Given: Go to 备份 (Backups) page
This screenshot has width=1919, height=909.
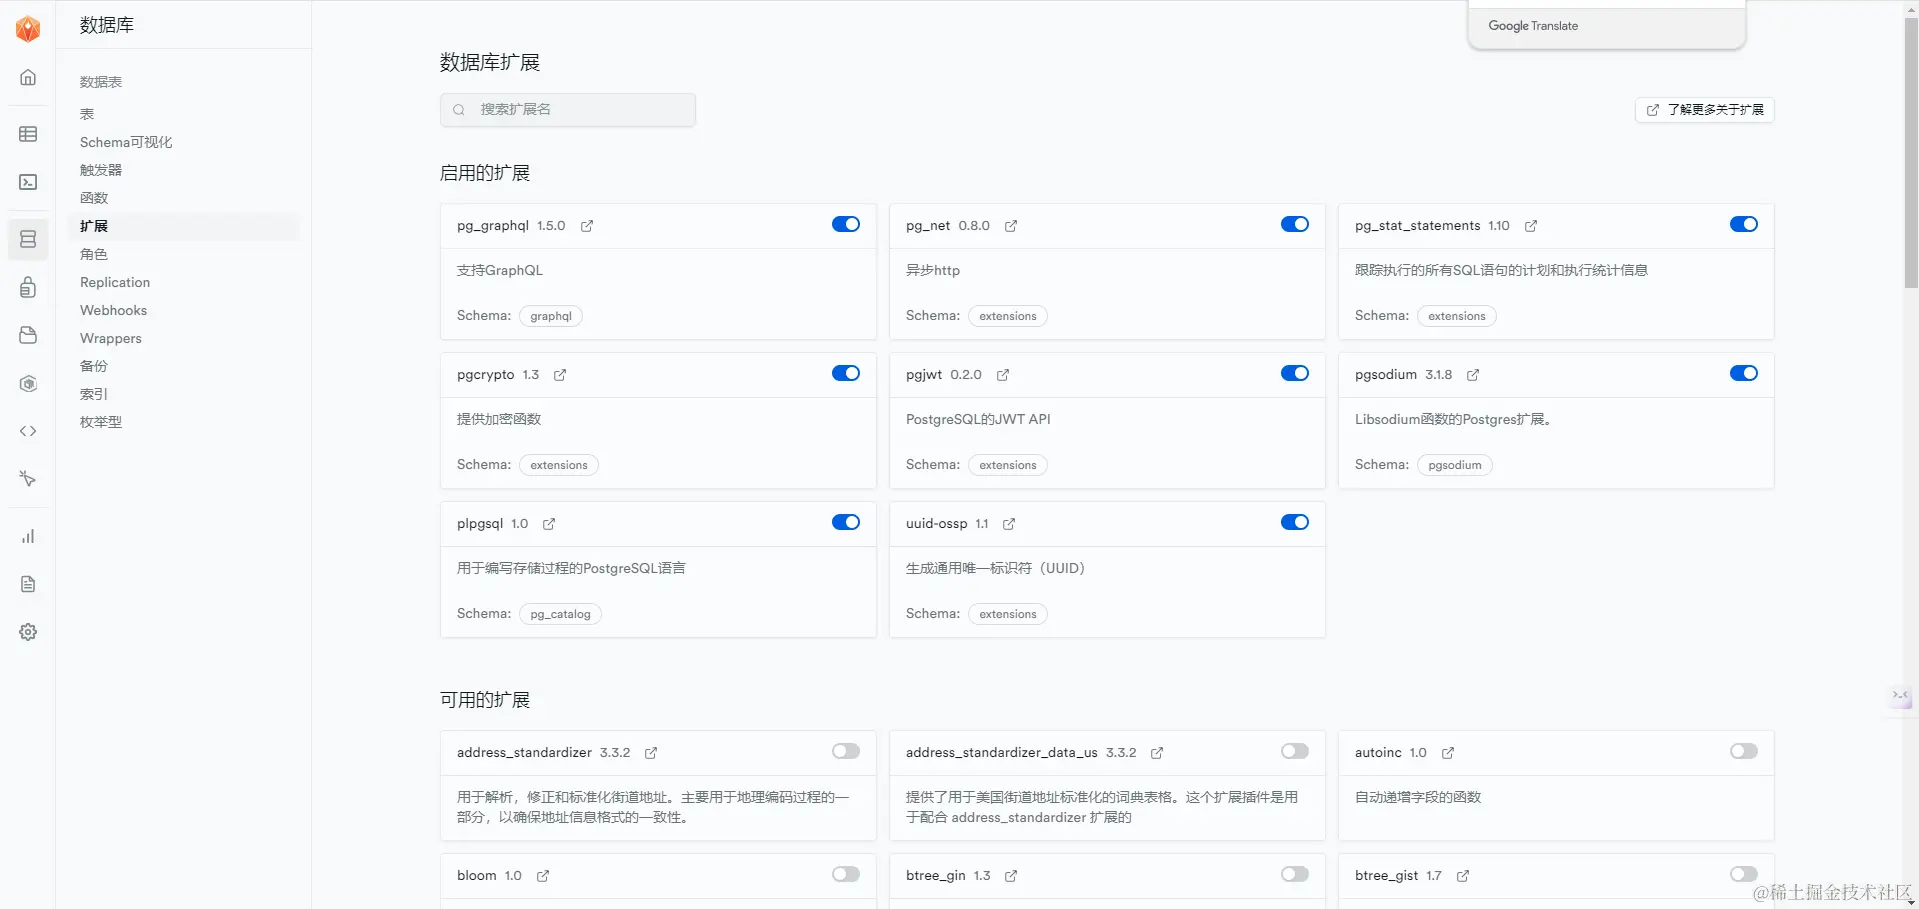Looking at the screenshot, I should click(94, 366).
